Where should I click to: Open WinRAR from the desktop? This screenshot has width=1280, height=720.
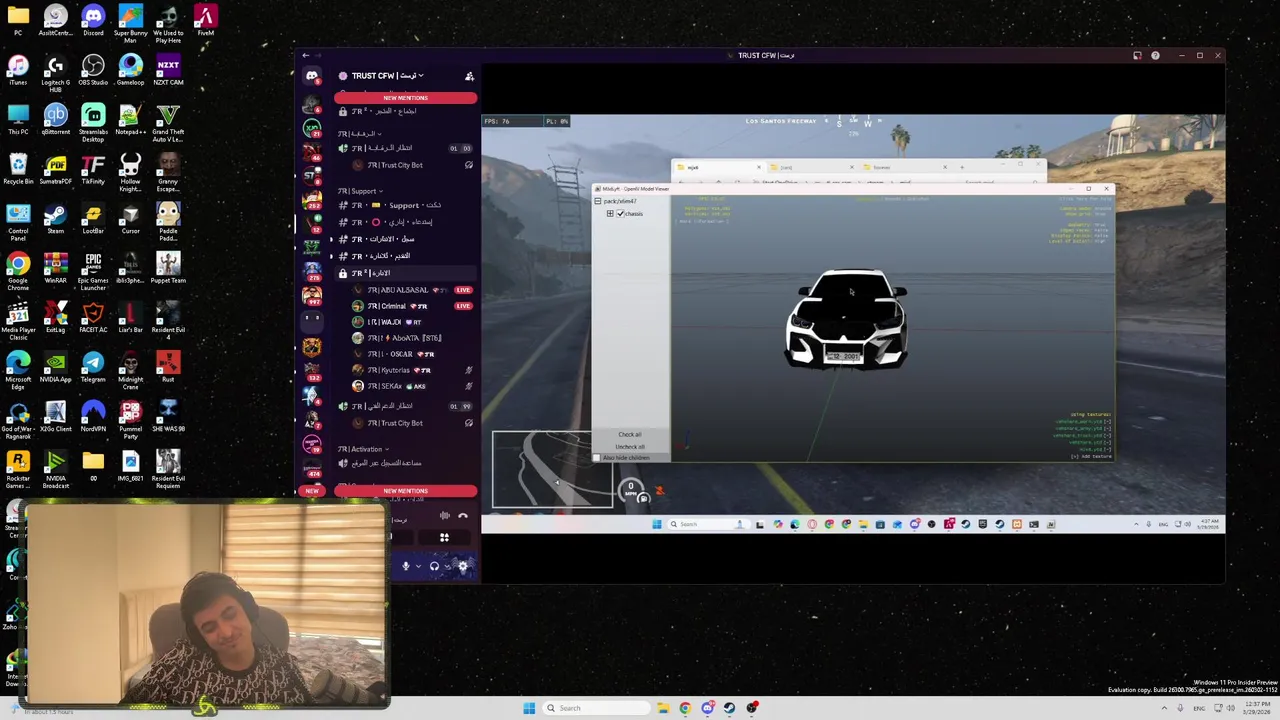pos(55,268)
